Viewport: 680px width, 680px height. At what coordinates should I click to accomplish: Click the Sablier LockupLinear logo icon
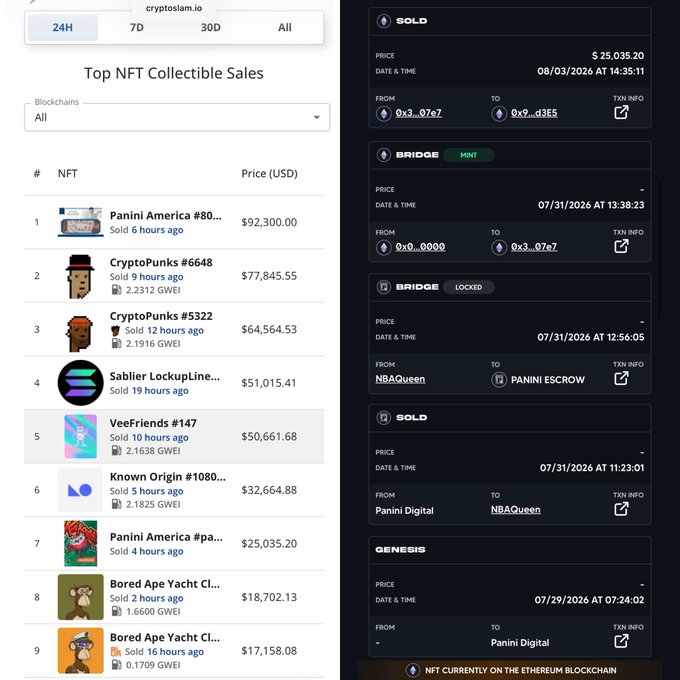[81, 383]
